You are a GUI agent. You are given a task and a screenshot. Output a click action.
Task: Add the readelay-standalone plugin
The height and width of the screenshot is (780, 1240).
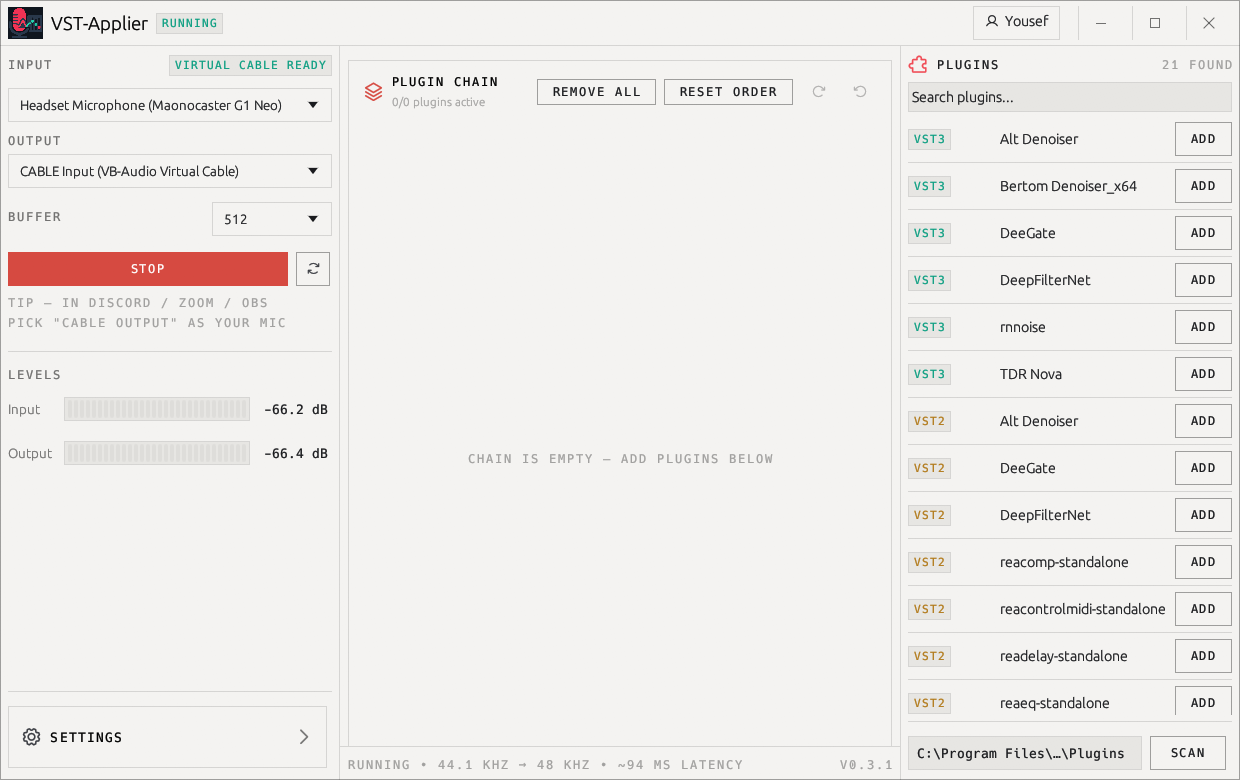tap(1203, 656)
